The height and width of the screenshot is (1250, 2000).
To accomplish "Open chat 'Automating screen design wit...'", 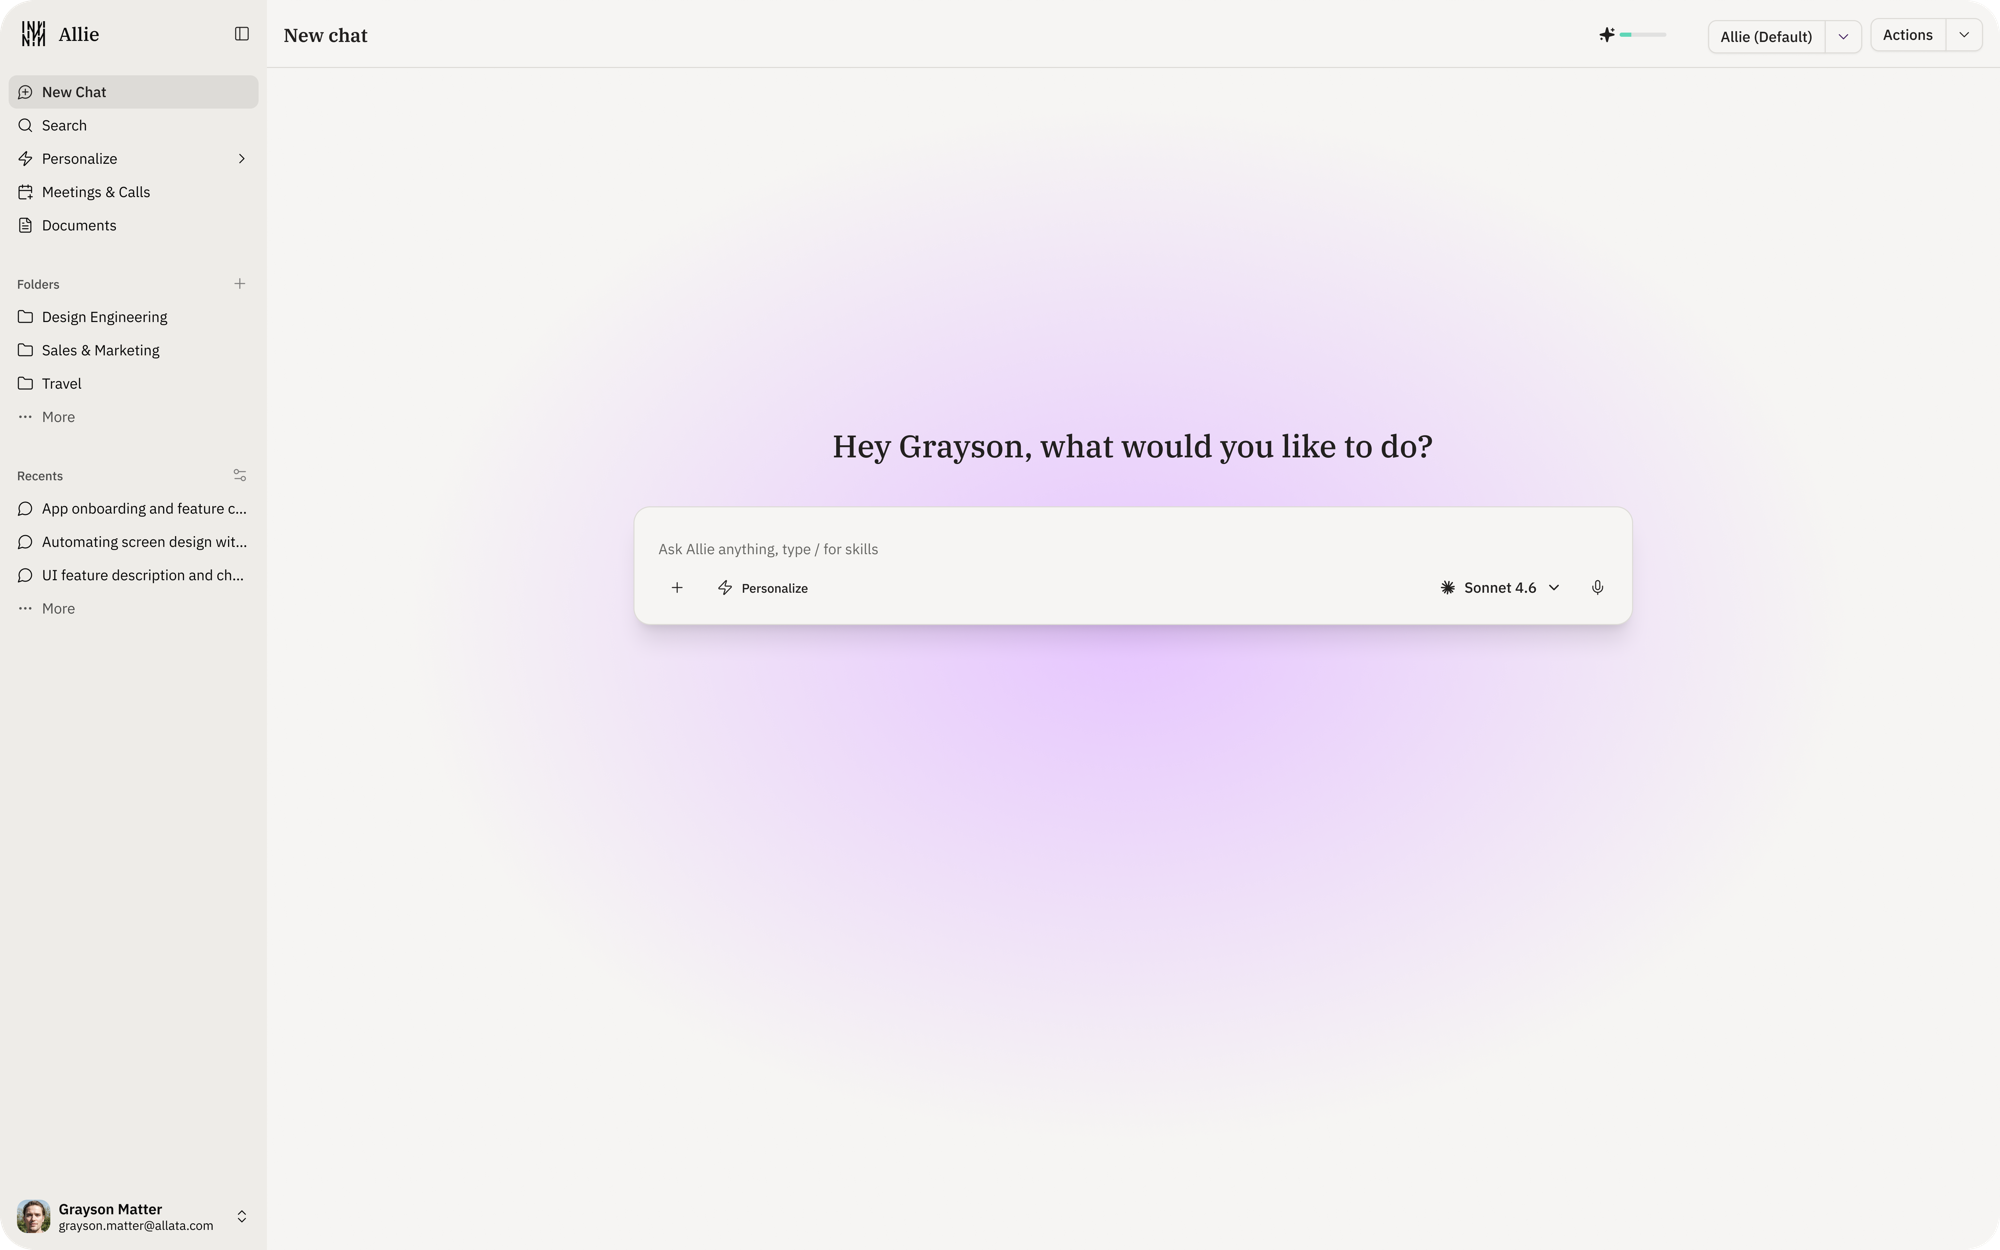I will (133, 542).
